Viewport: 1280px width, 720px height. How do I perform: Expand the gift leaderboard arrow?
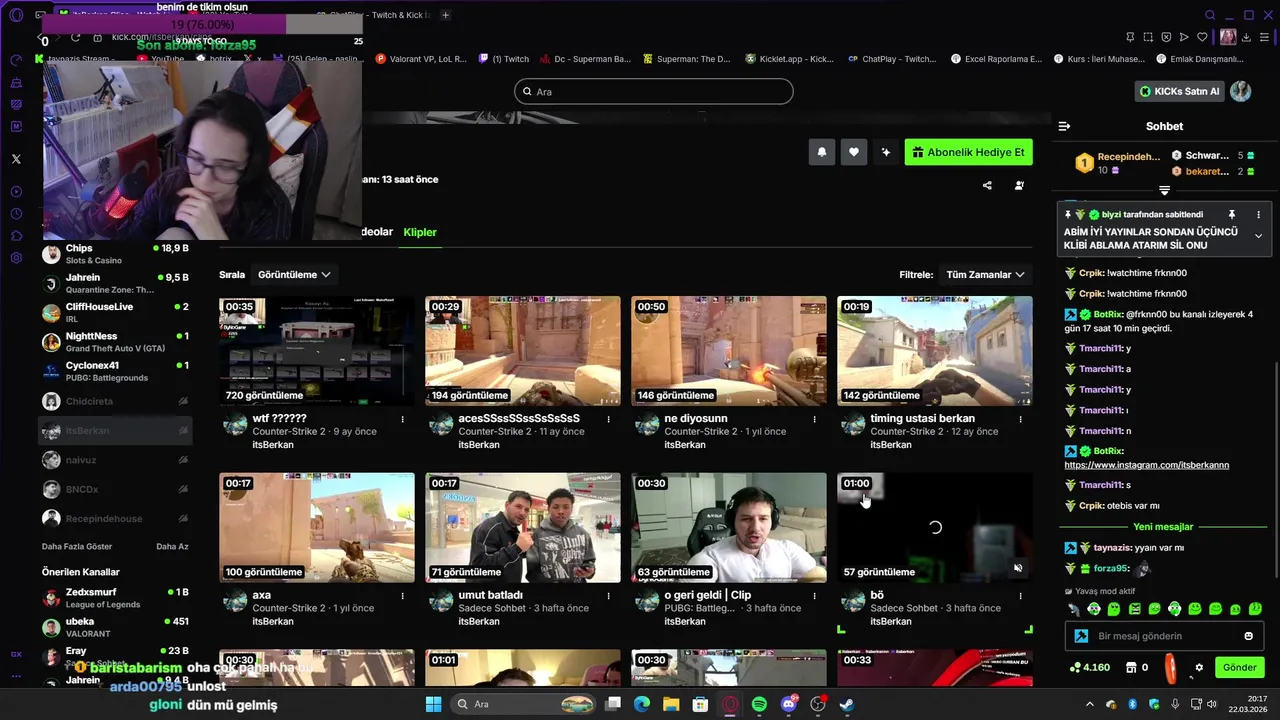1164,190
